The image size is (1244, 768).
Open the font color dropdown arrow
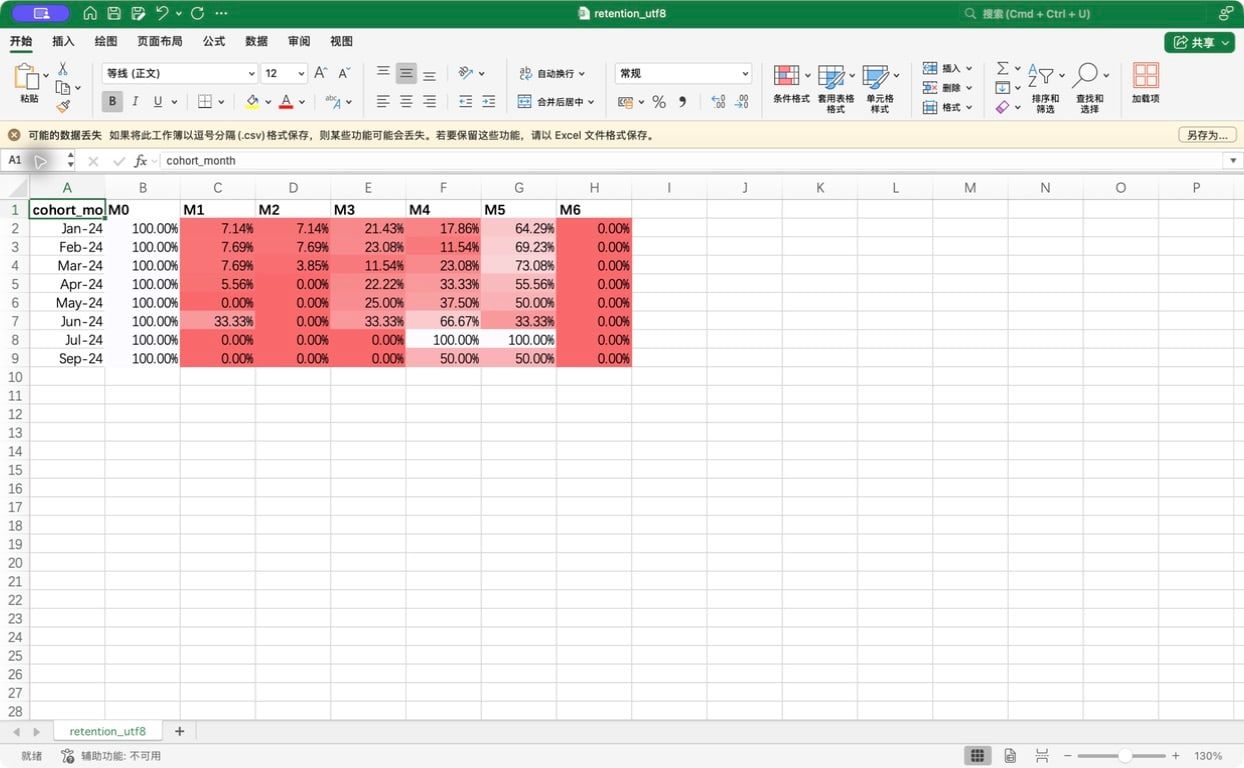click(302, 102)
